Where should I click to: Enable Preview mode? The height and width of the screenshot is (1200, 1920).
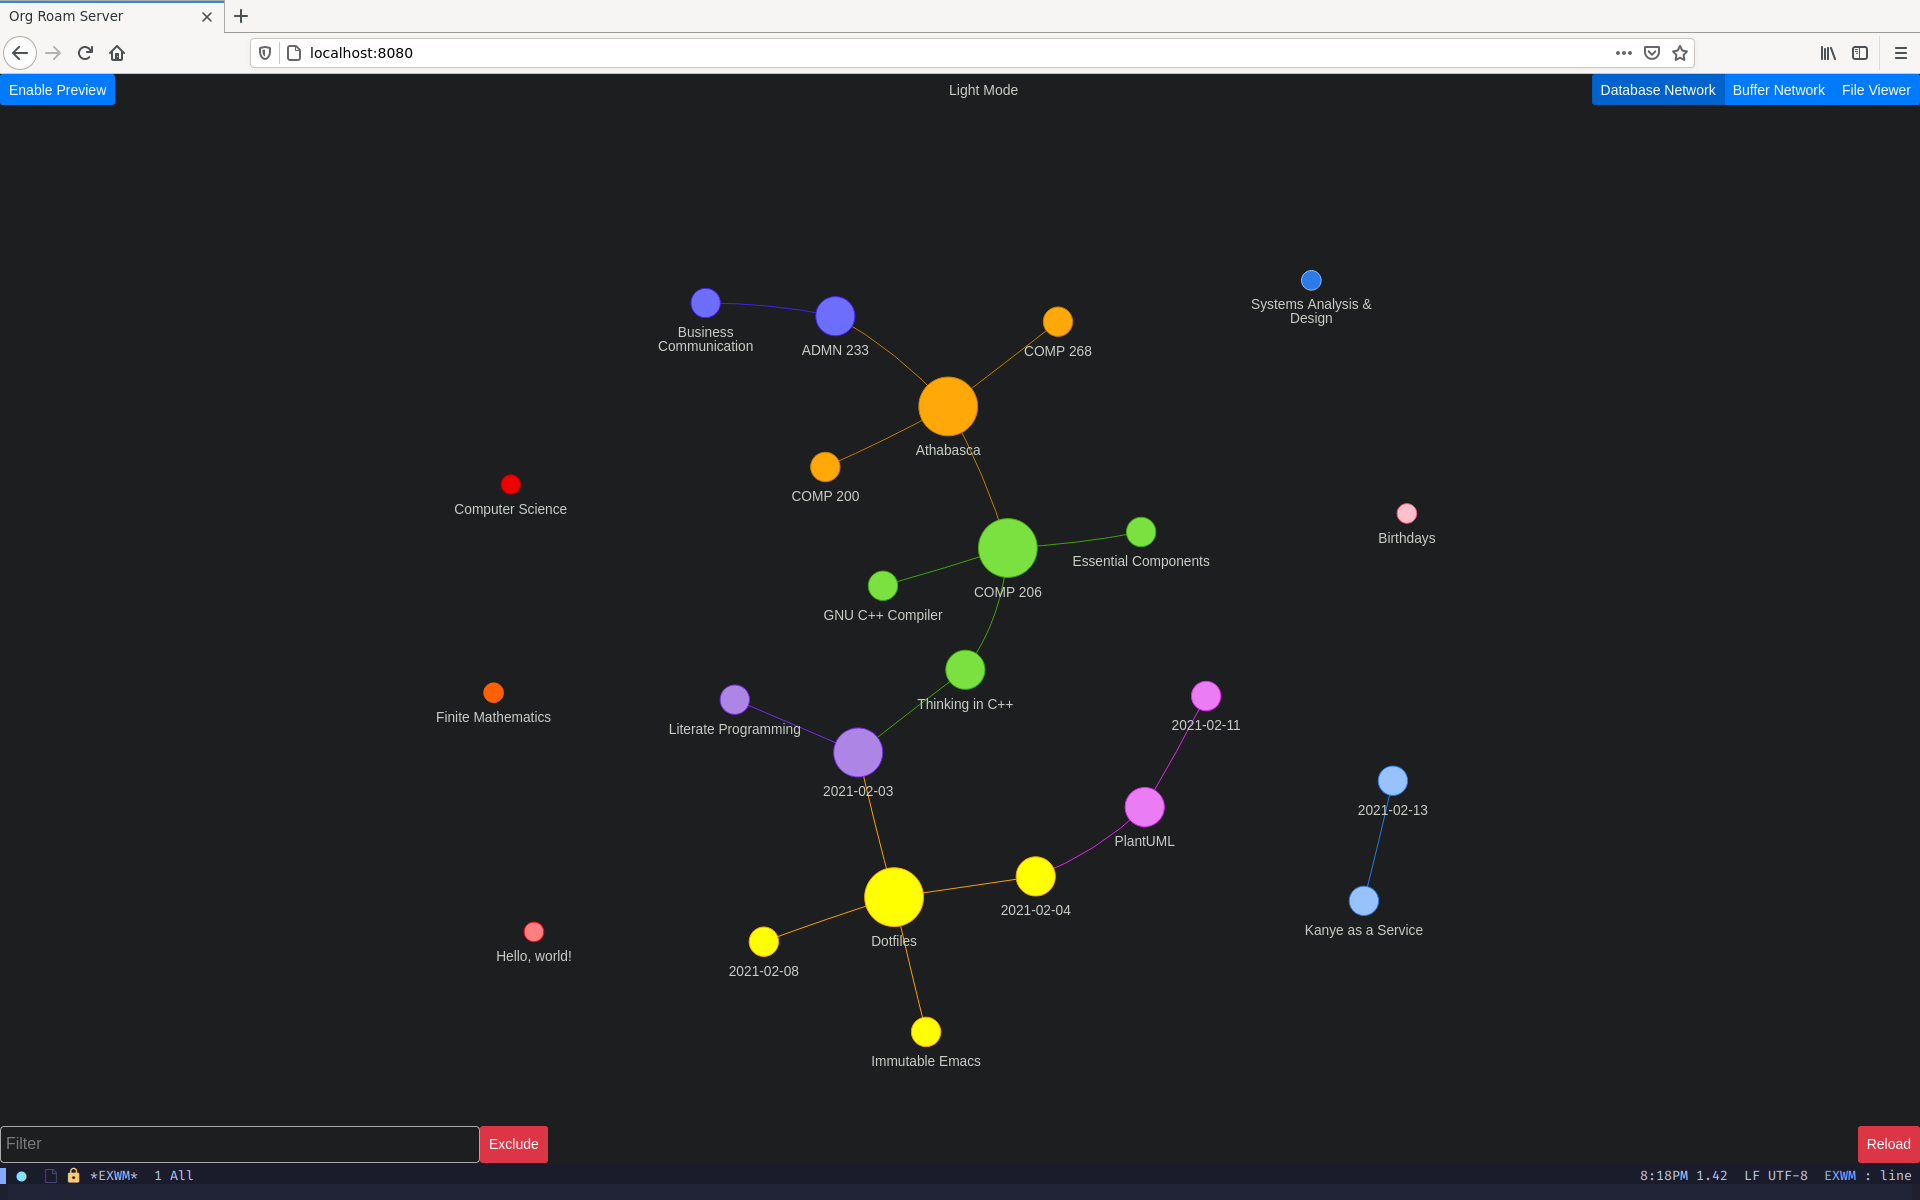click(58, 90)
